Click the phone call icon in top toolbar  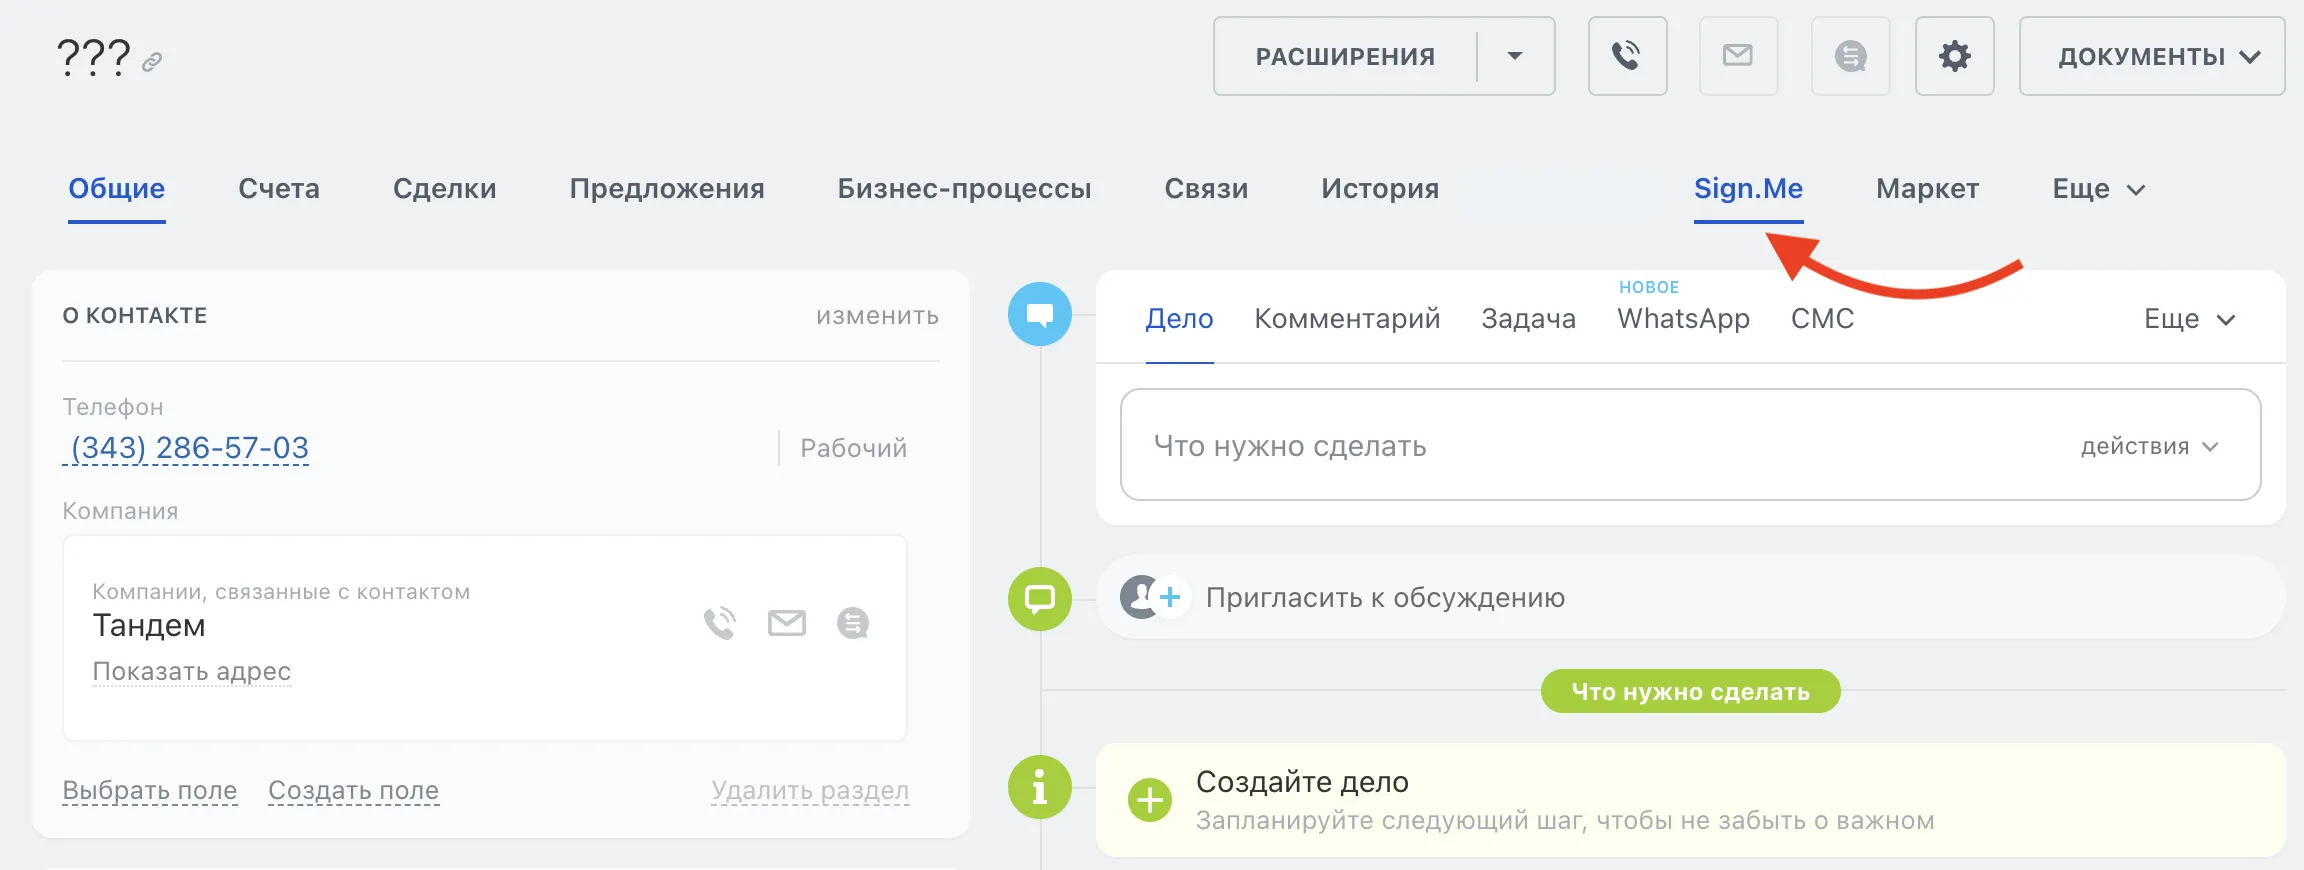tap(1627, 56)
